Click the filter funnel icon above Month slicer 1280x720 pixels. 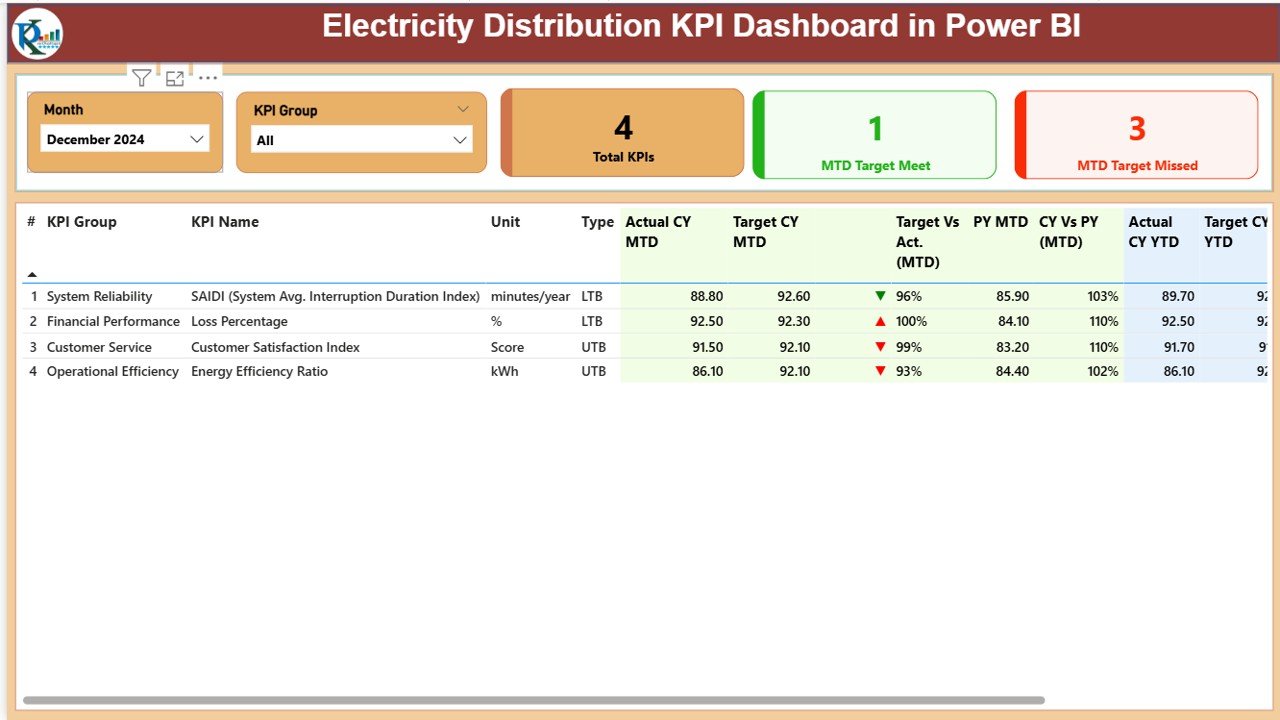[141, 78]
